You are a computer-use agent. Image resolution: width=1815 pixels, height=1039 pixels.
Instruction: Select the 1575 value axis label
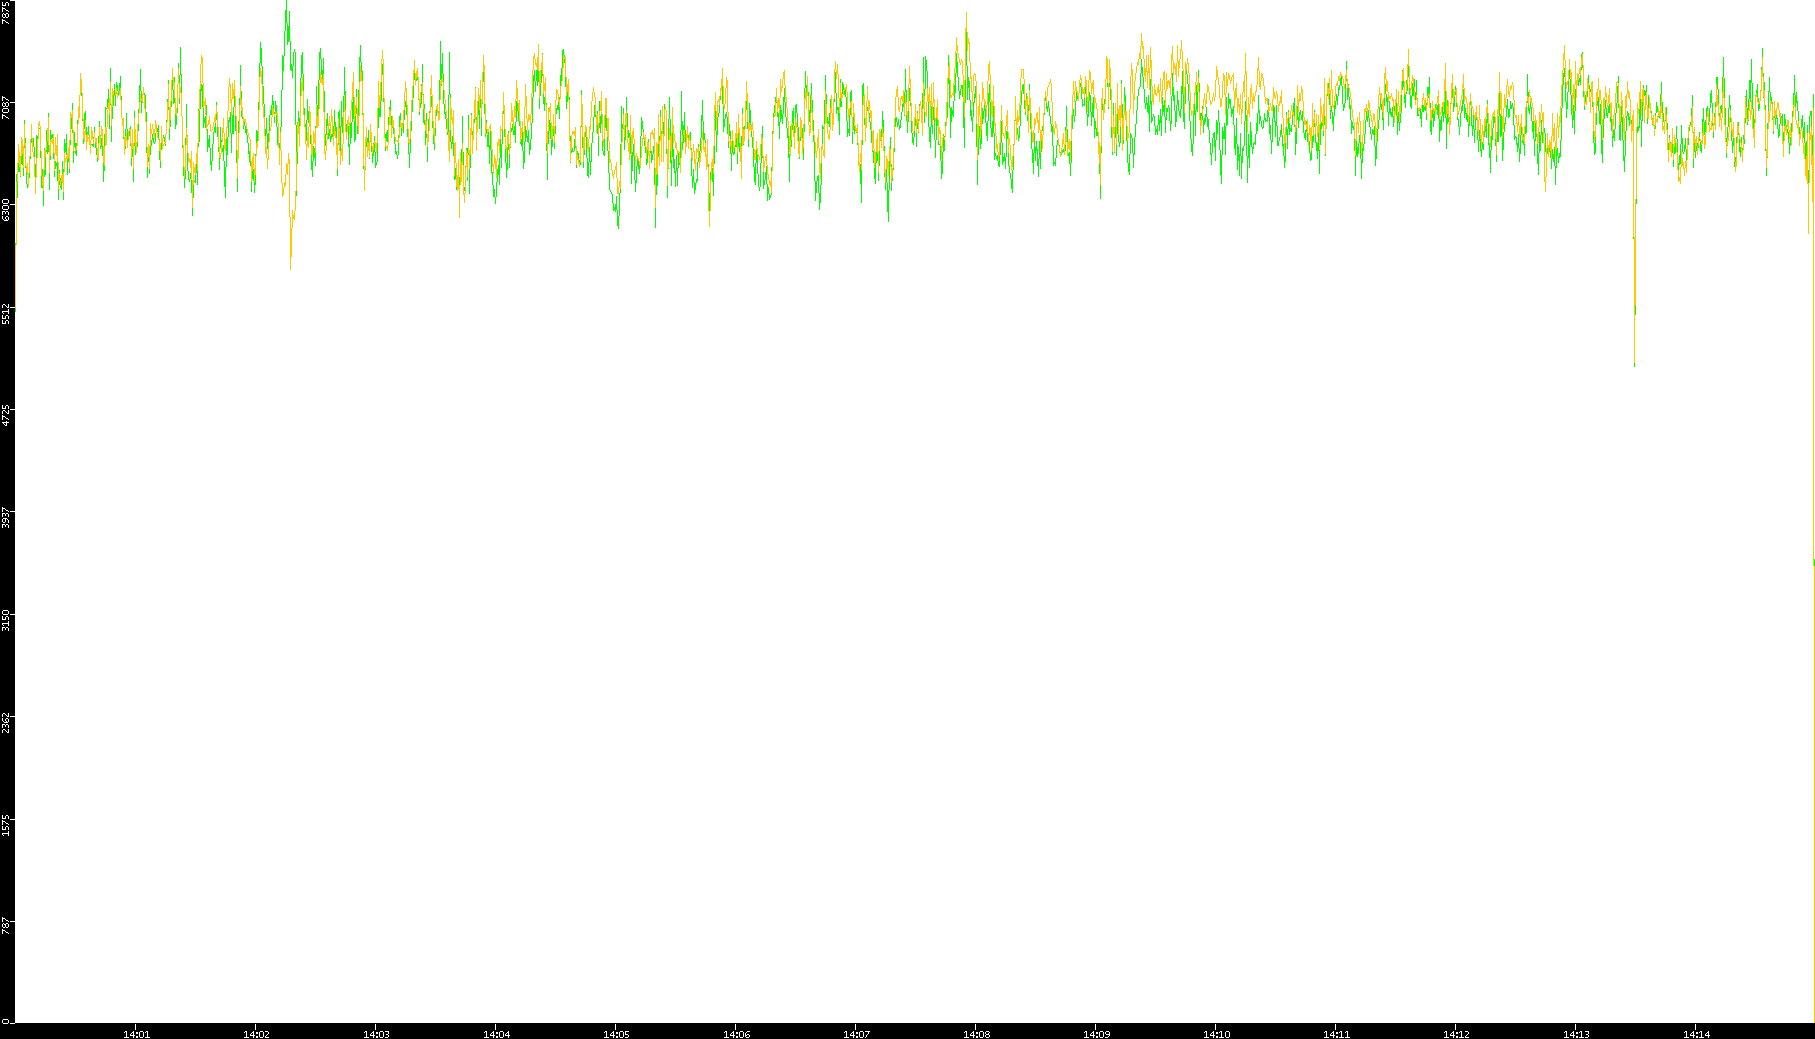(7, 825)
